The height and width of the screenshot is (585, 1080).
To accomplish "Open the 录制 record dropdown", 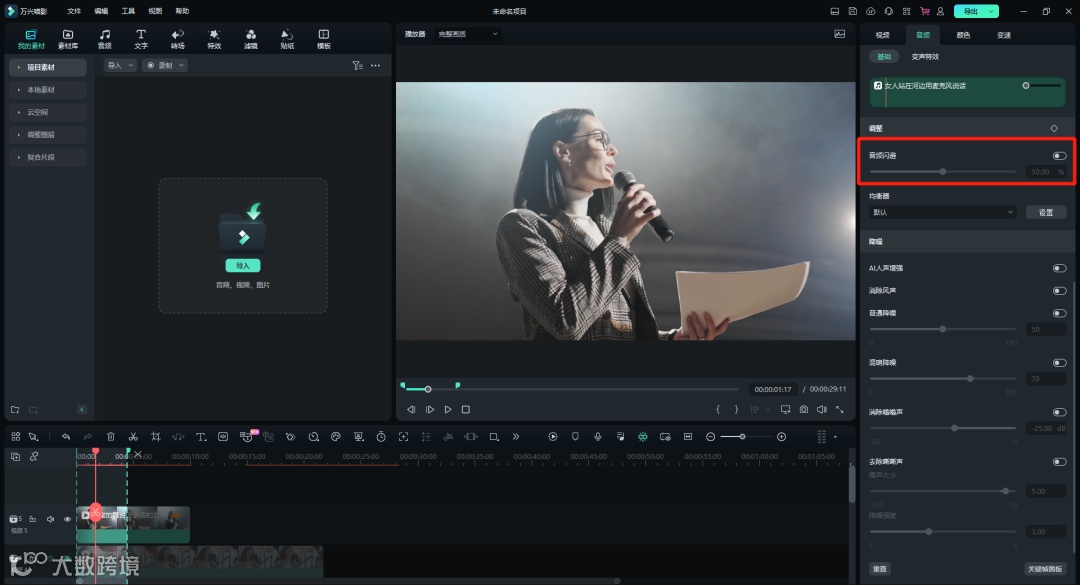I will tap(165, 65).
